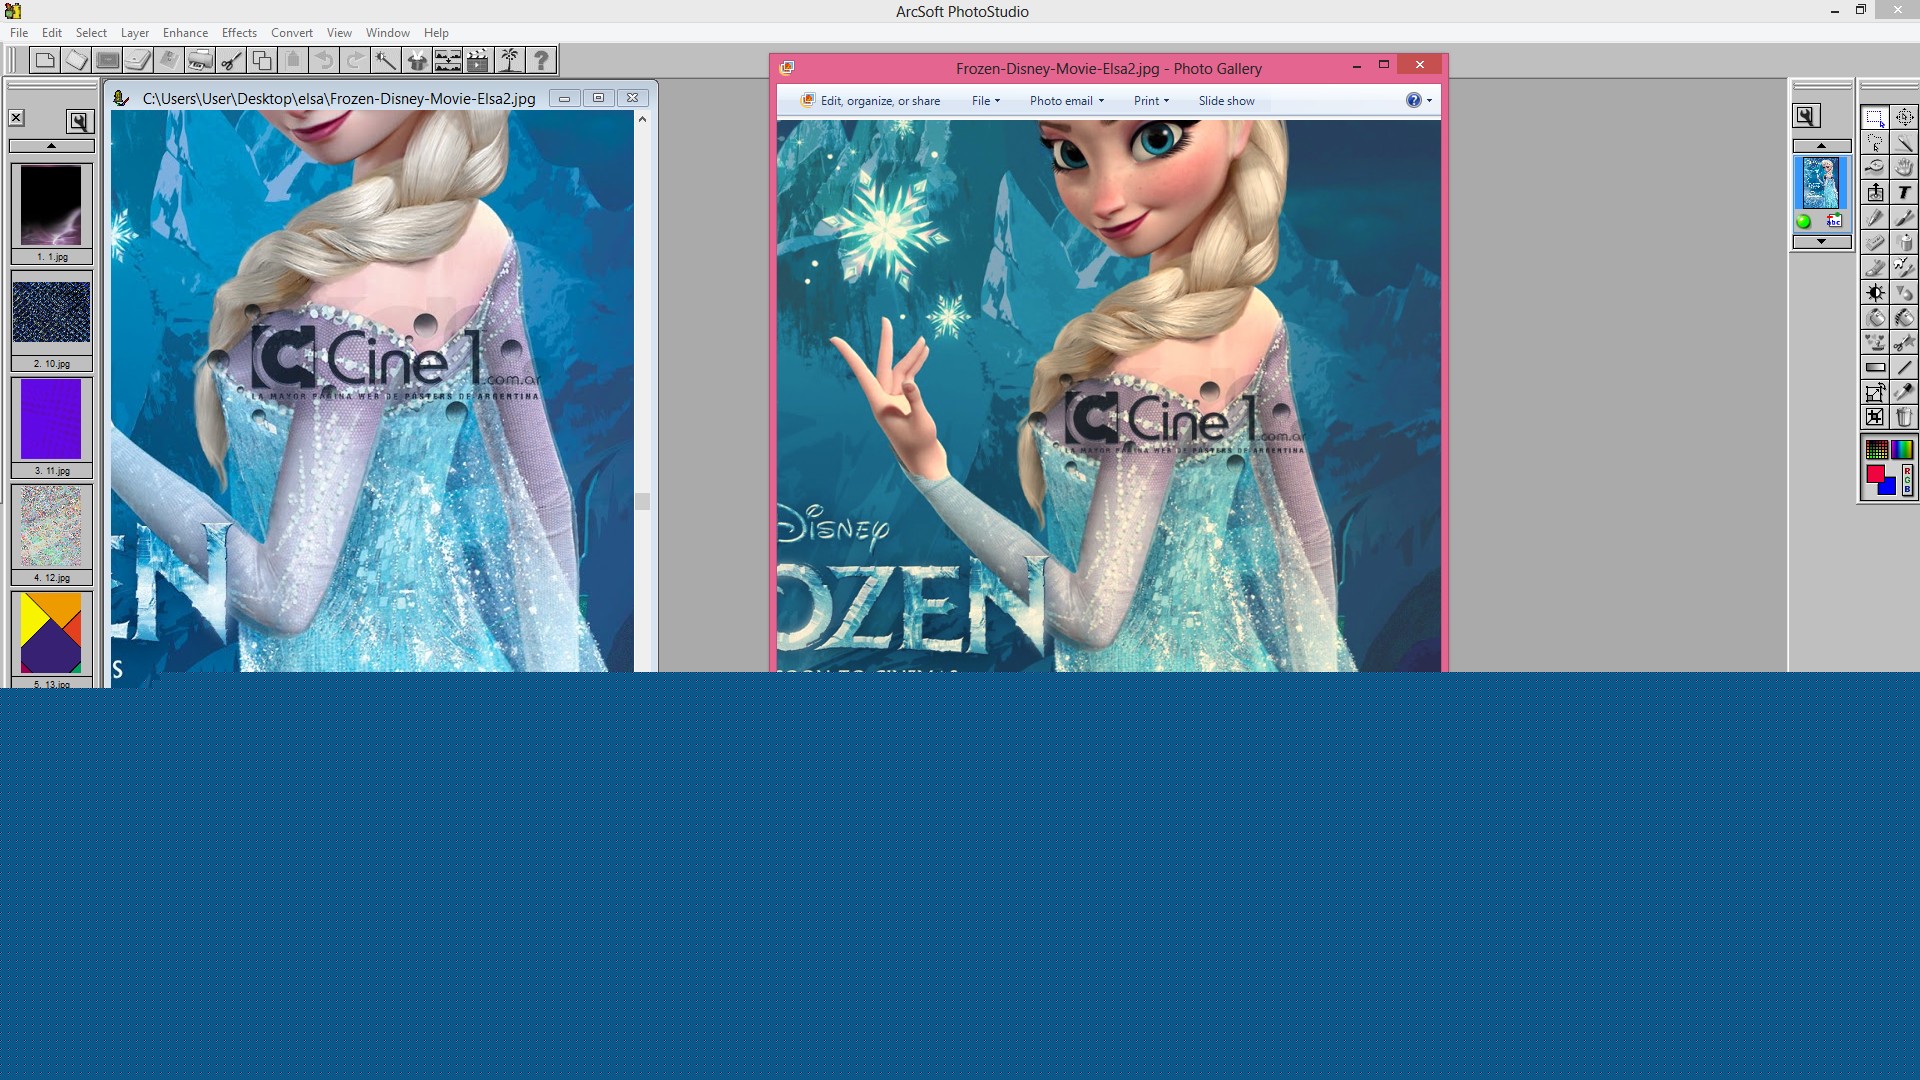This screenshot has width=1920, height=1080.
Task: Toggle the green layer visibility dot
Action: 1803,222
